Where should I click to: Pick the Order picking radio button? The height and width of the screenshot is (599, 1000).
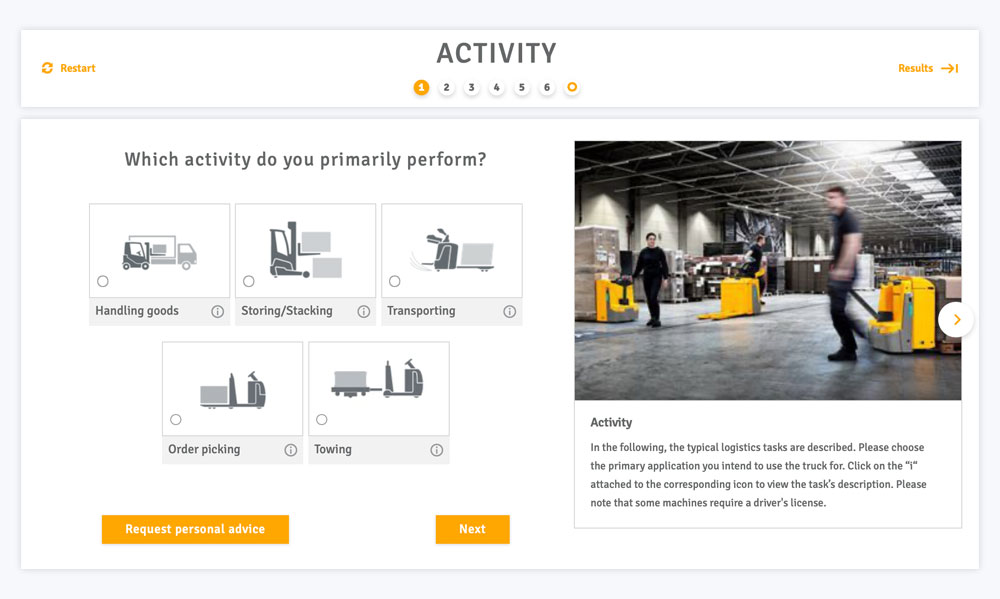[x=176, y=419]
